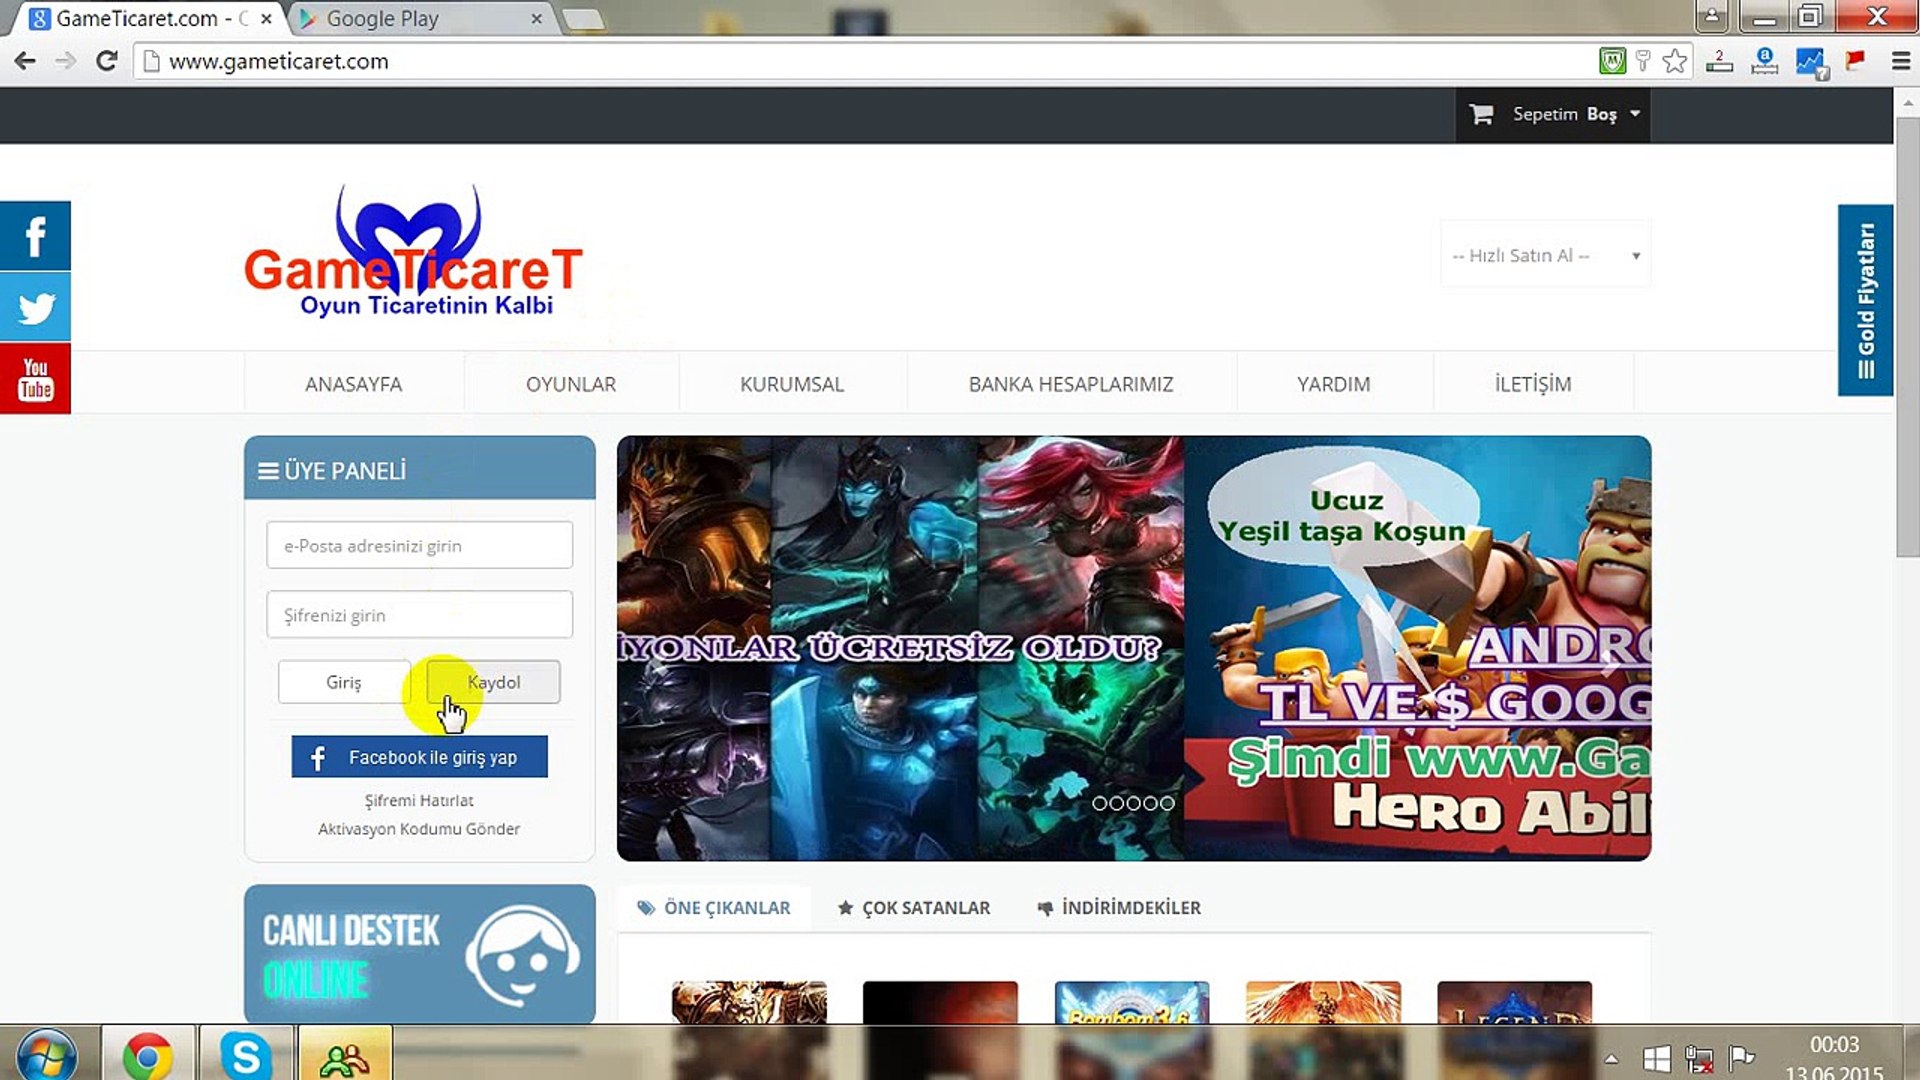This screenshot has width=1920, height=1080.
Task: Open the YouTube sidebar icon
Action: tap(35, 378)
